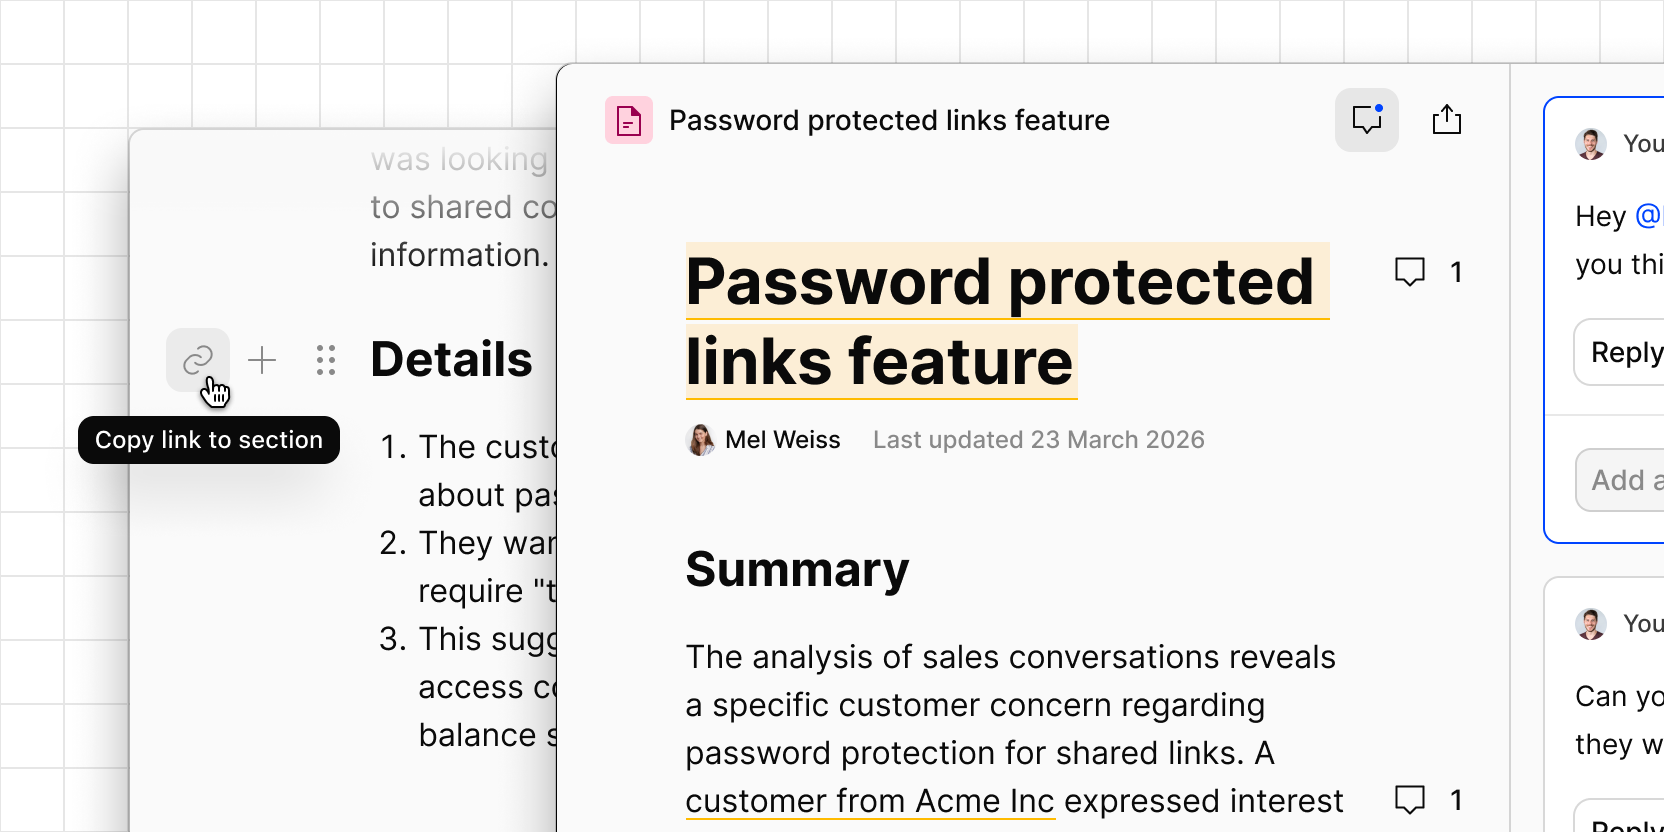Click the plus icon beside Details heading
The height and width of the screenshot is (832, 1664).
click(262, 360)
